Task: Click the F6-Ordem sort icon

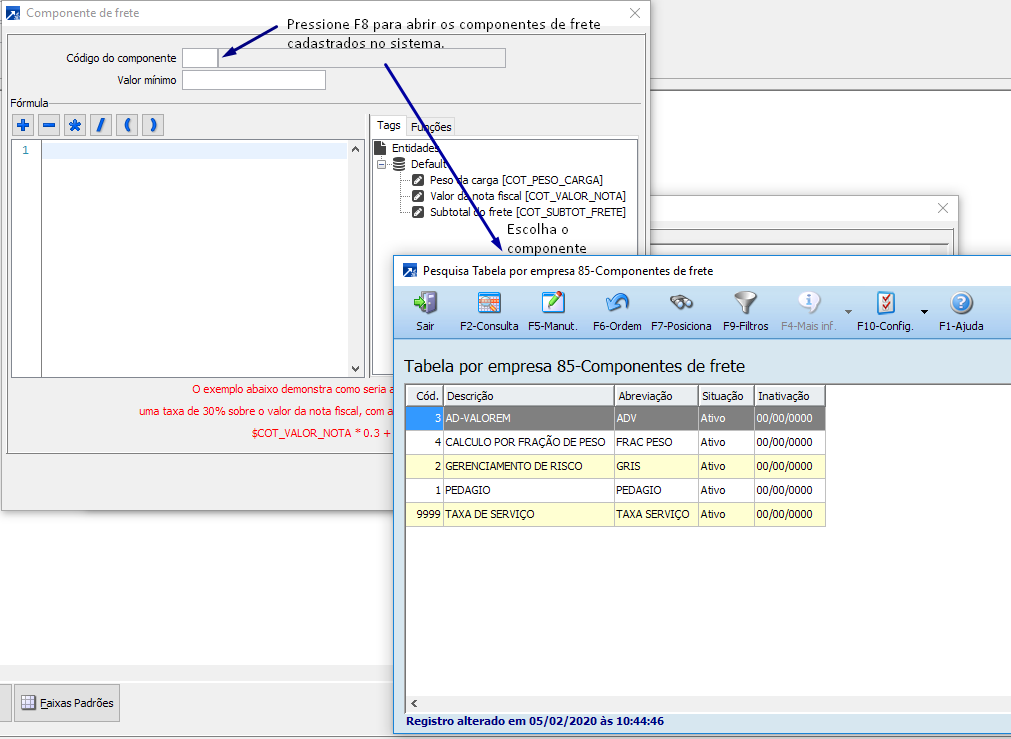Action: tap(617, 304)
